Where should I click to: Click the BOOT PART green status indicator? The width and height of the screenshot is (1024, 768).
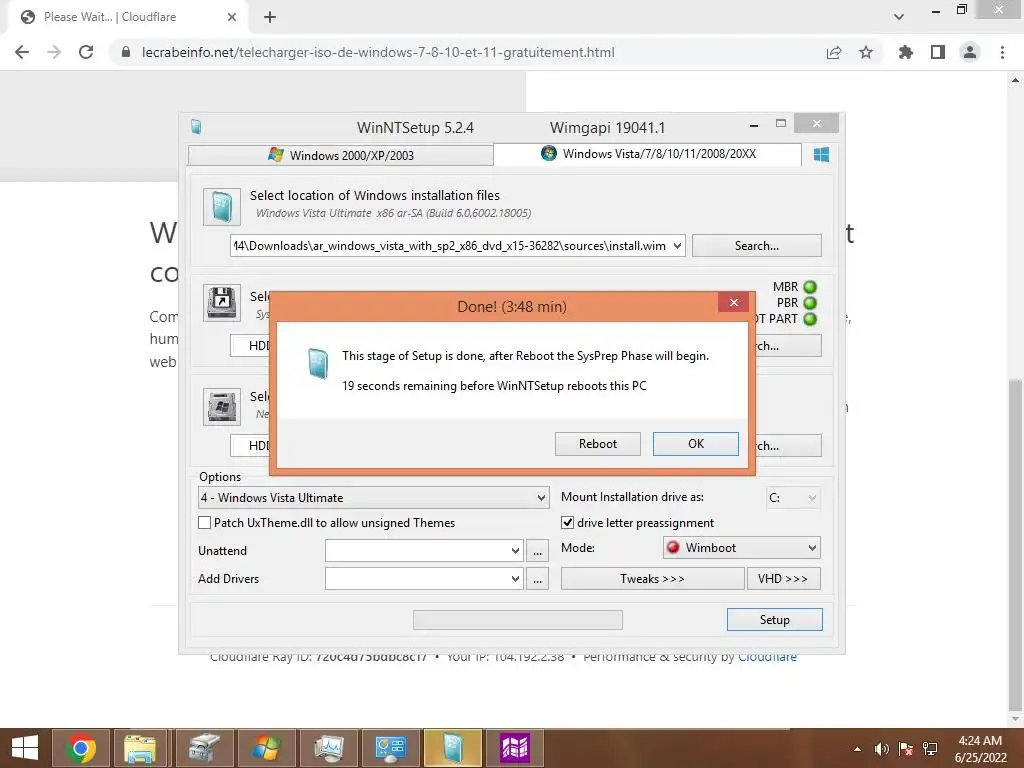point(810,319)
